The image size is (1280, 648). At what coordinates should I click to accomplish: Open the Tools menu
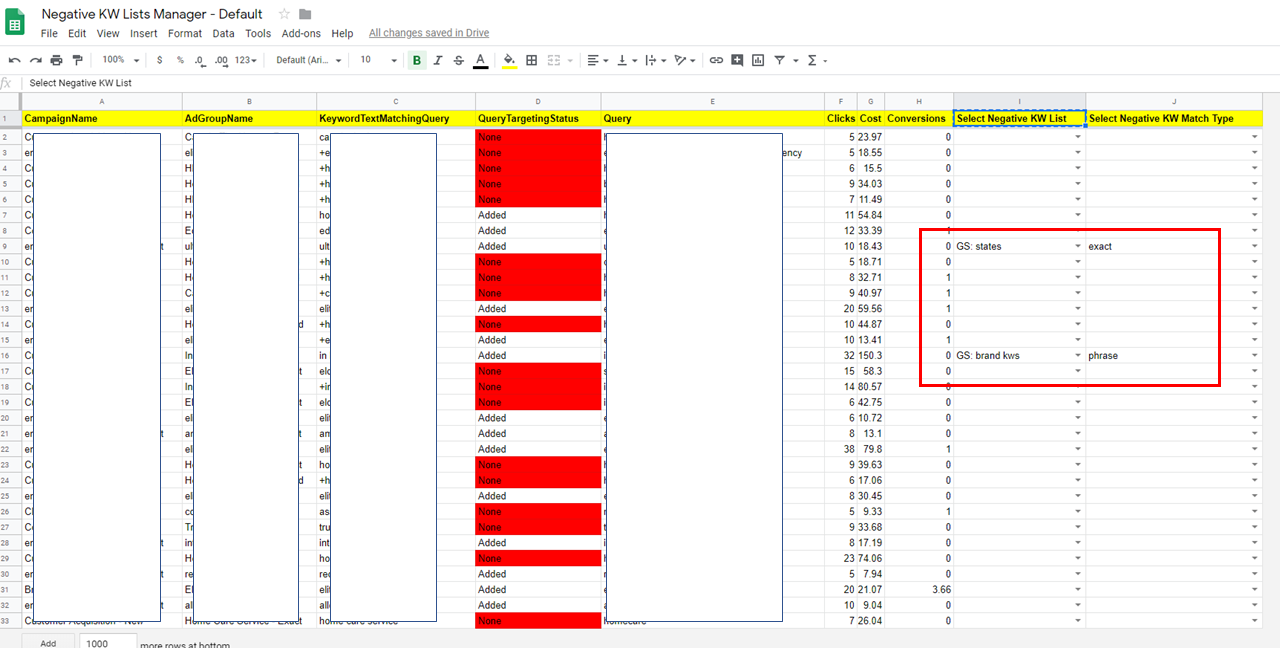[258, 33]
